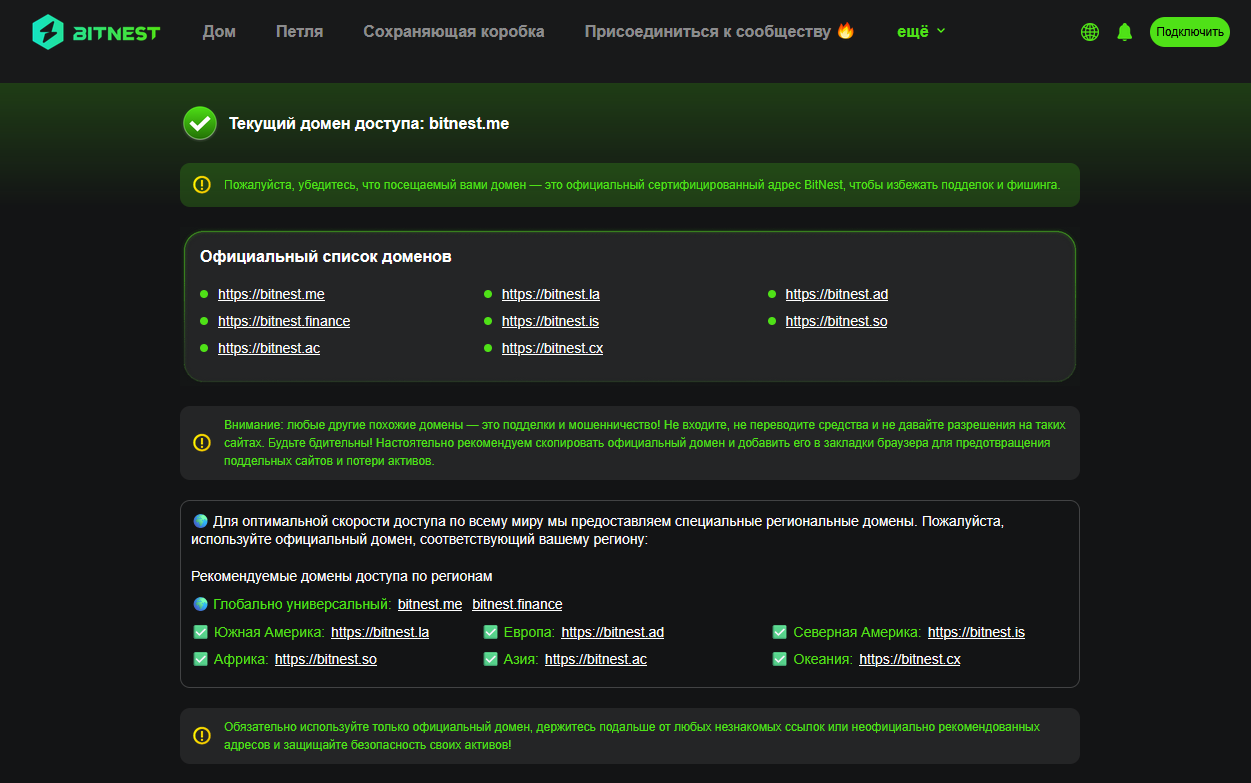Click the checkbox beside Южная Америка

tap(198, 631)
